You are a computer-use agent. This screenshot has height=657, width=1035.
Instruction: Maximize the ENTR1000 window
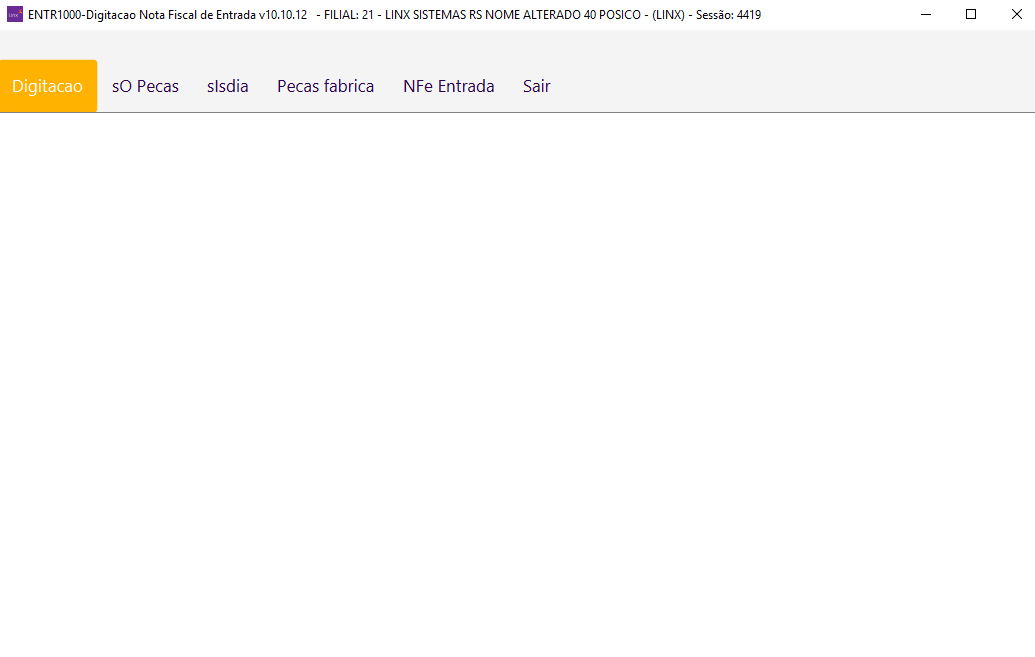971,15
